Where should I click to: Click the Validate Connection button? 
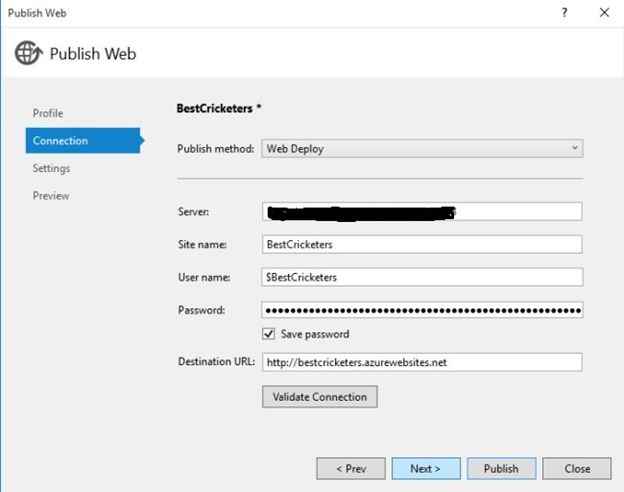point(320,396)
